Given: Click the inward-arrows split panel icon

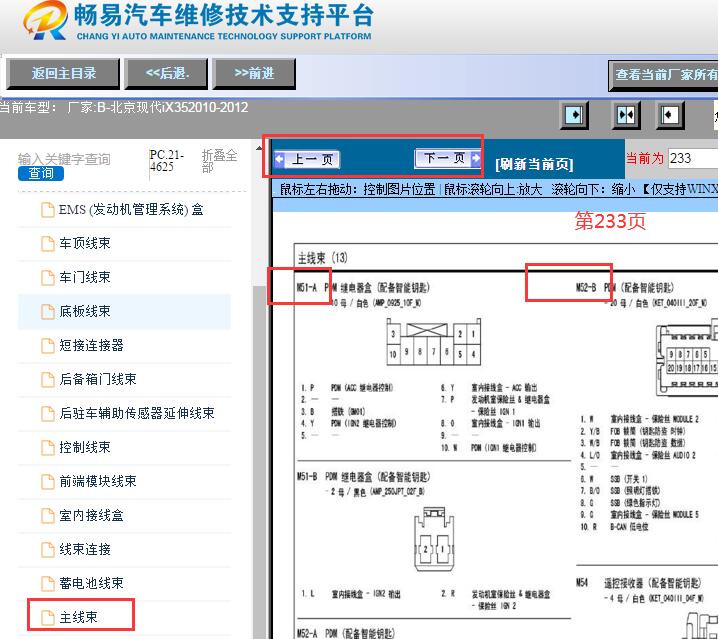Looking at the screenshot, I should click(x=626, y=115).
